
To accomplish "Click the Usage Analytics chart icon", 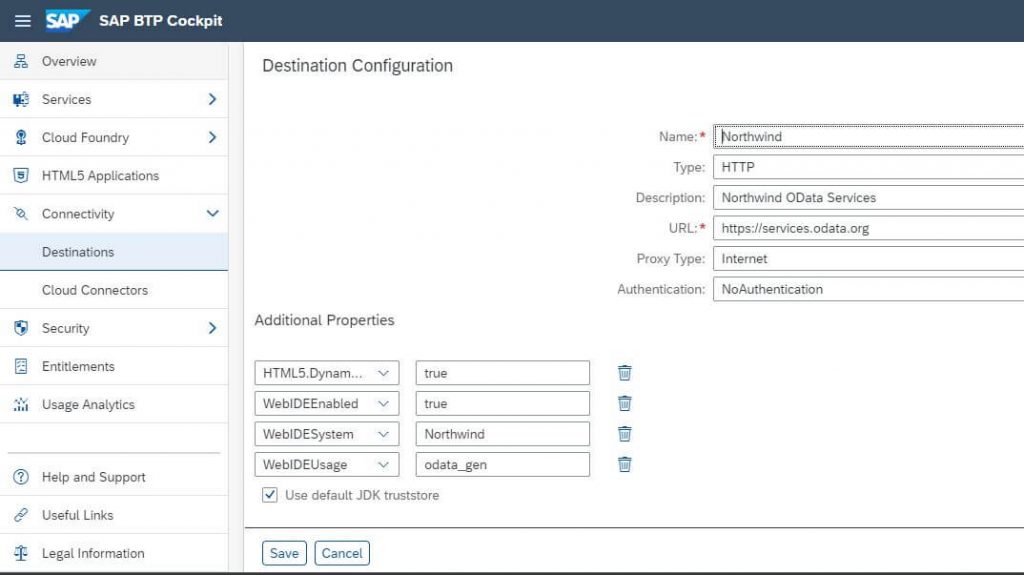I will tap(21, 404).
